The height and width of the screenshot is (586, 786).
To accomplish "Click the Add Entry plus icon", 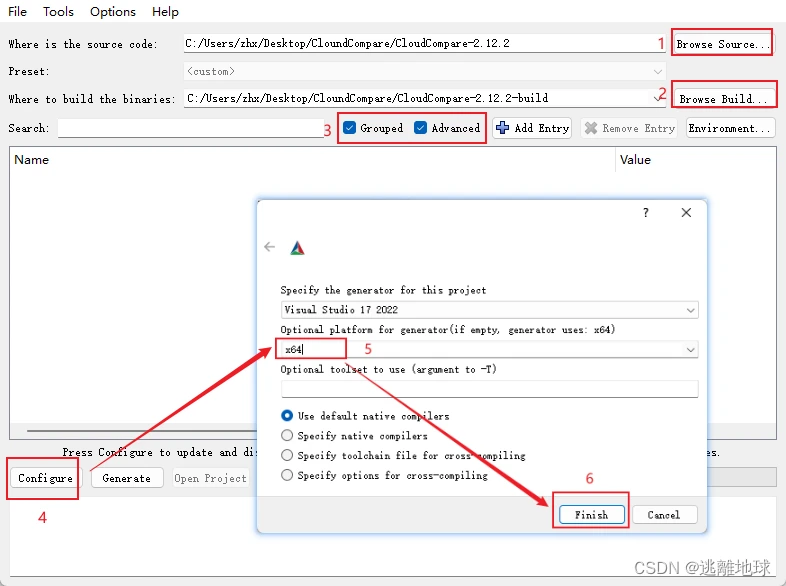I will tap(502, 128).
